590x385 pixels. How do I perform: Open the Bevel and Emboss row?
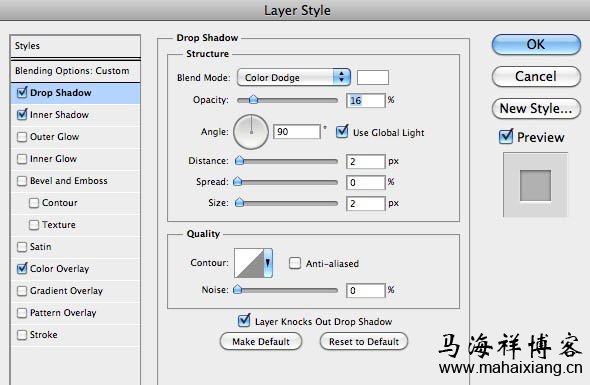[x=75, y=181]
